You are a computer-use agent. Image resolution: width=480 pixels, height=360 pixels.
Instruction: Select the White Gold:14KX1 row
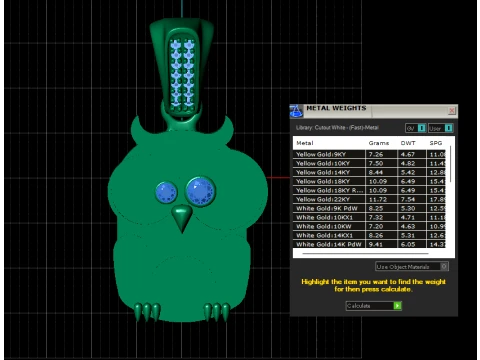tap(369, 235)
